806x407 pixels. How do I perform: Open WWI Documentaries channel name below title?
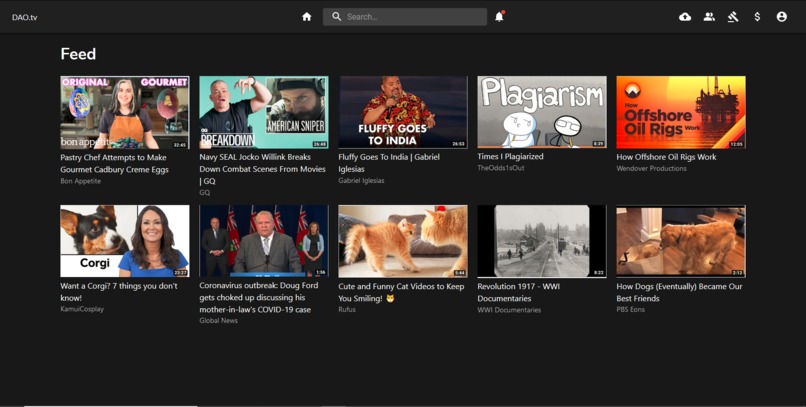pyautogui.click(x=509, y=310)
